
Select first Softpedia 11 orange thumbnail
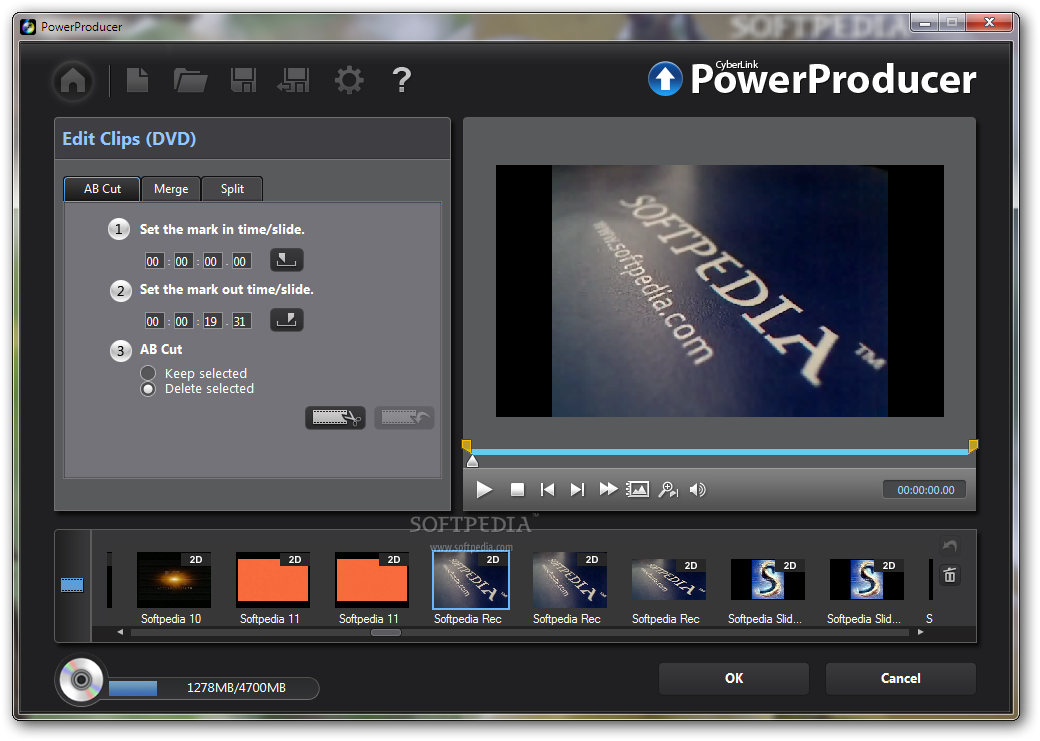(x=273, y=580)
